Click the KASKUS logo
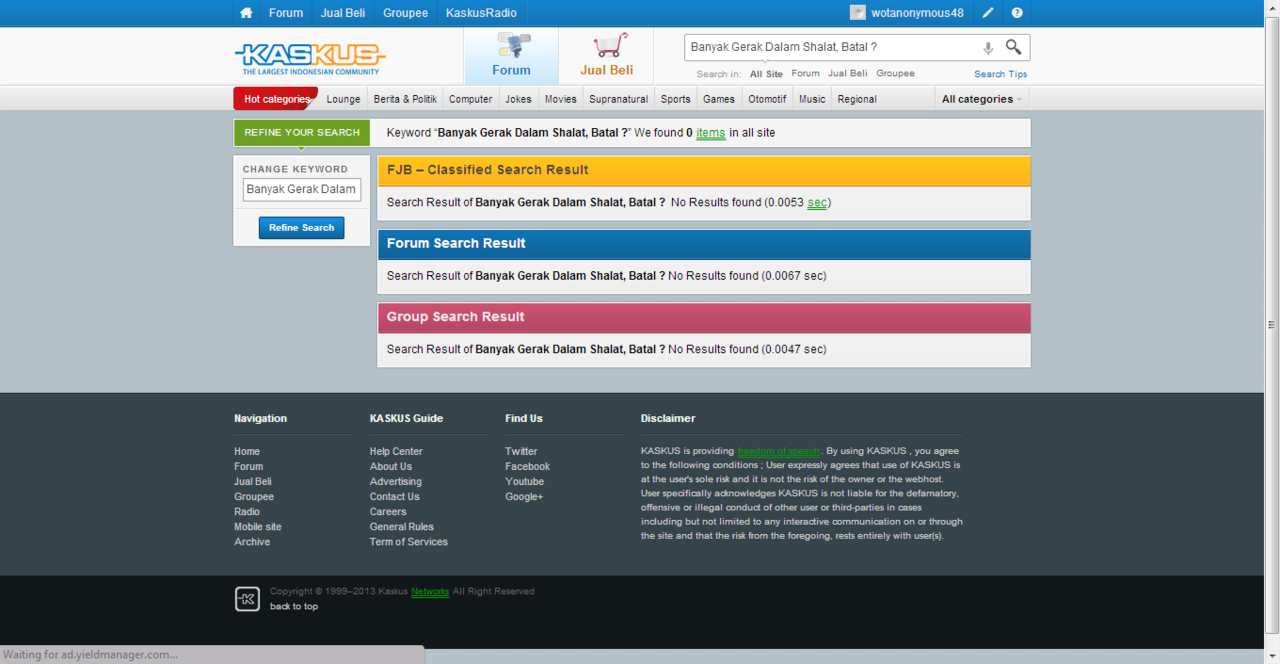 [x=310, y=56]
